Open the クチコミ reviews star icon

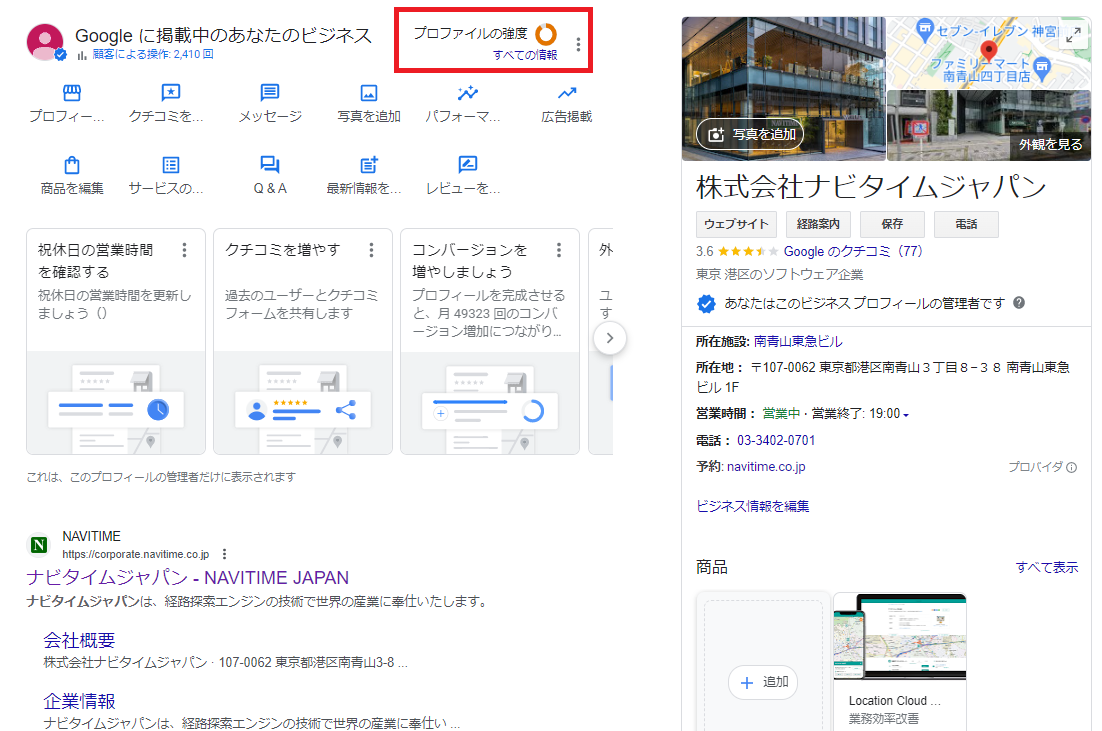(171, 93)
